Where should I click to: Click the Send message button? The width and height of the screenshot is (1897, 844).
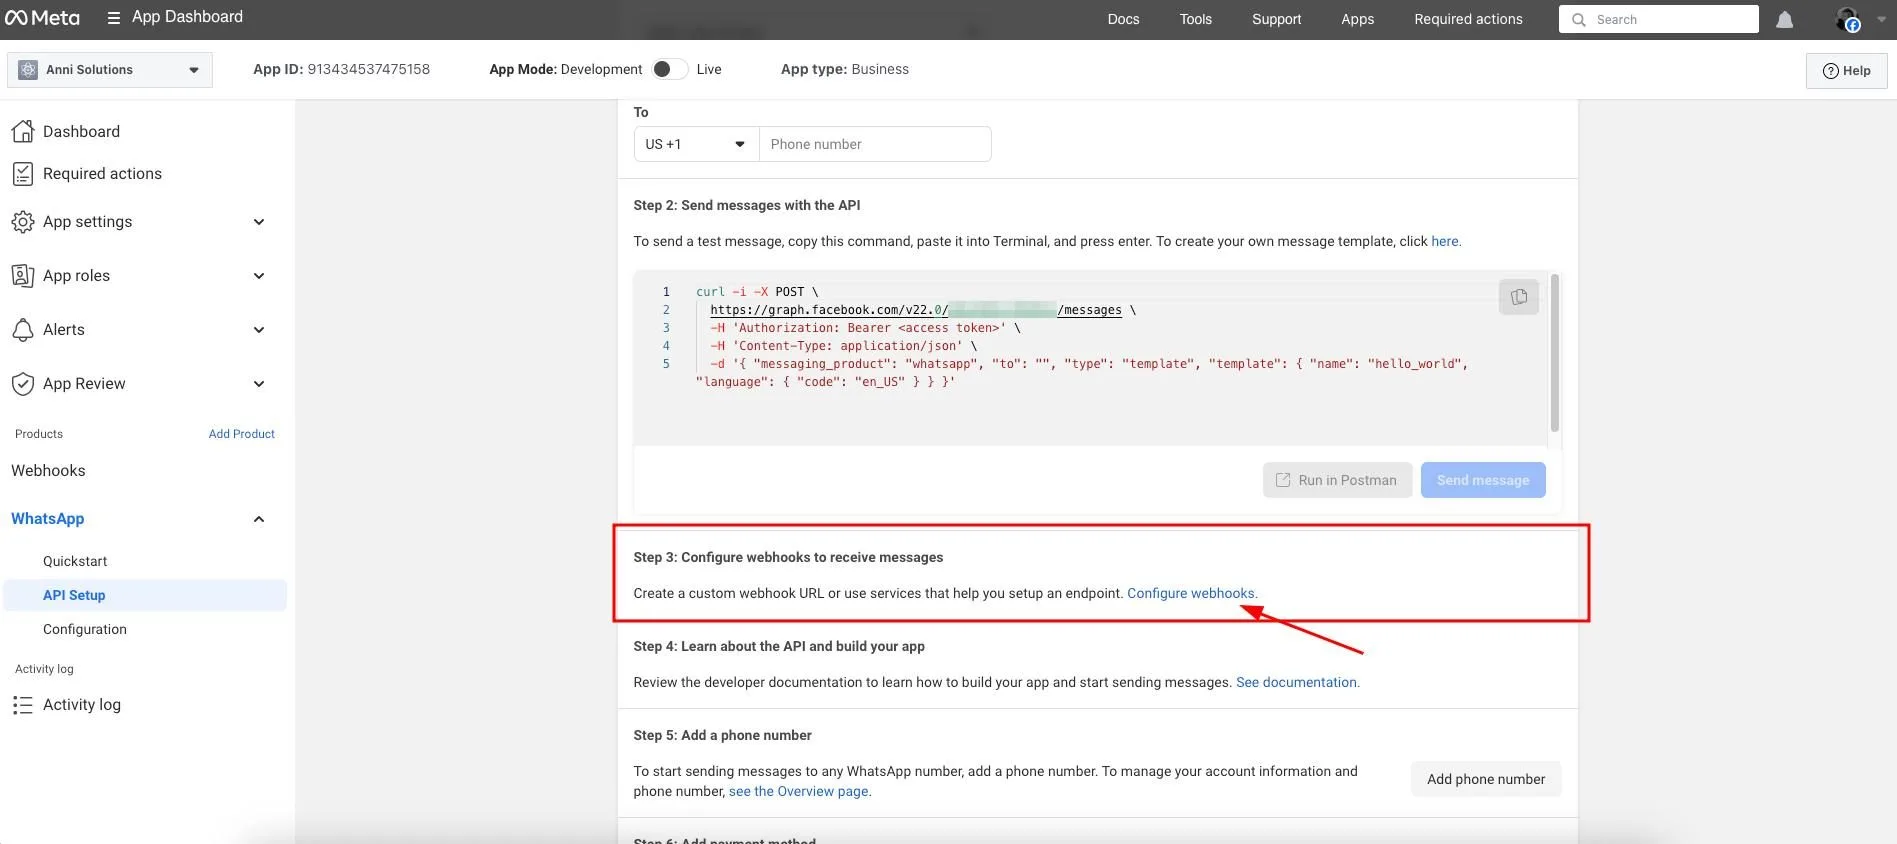[1483, 480]
